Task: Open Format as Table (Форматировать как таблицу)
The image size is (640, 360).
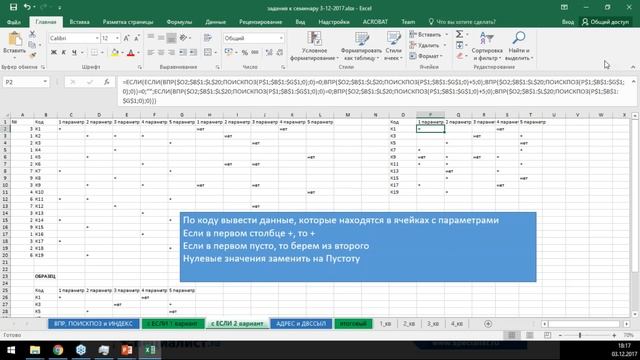Action: tap(361, 46)
